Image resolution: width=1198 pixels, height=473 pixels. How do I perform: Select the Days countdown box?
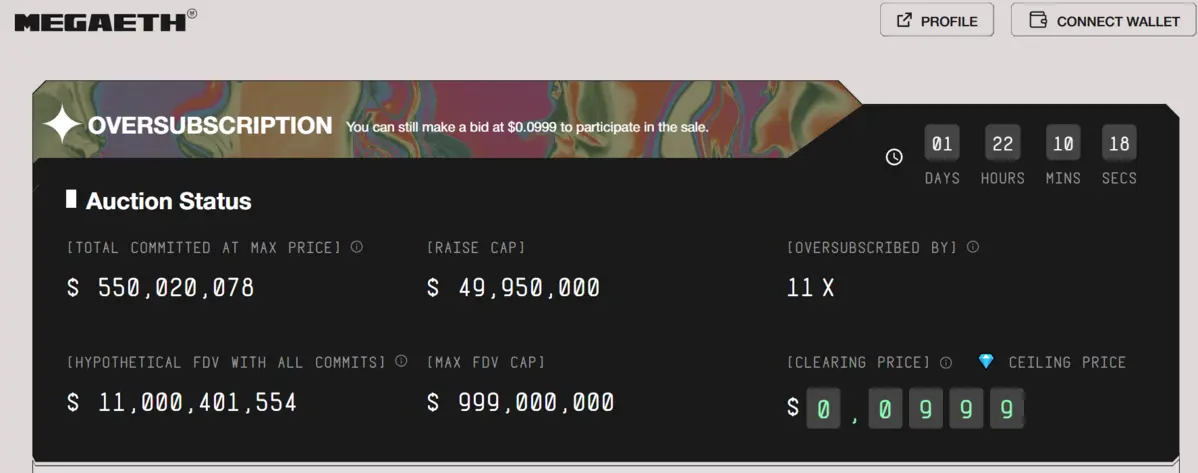click(942, 144)
